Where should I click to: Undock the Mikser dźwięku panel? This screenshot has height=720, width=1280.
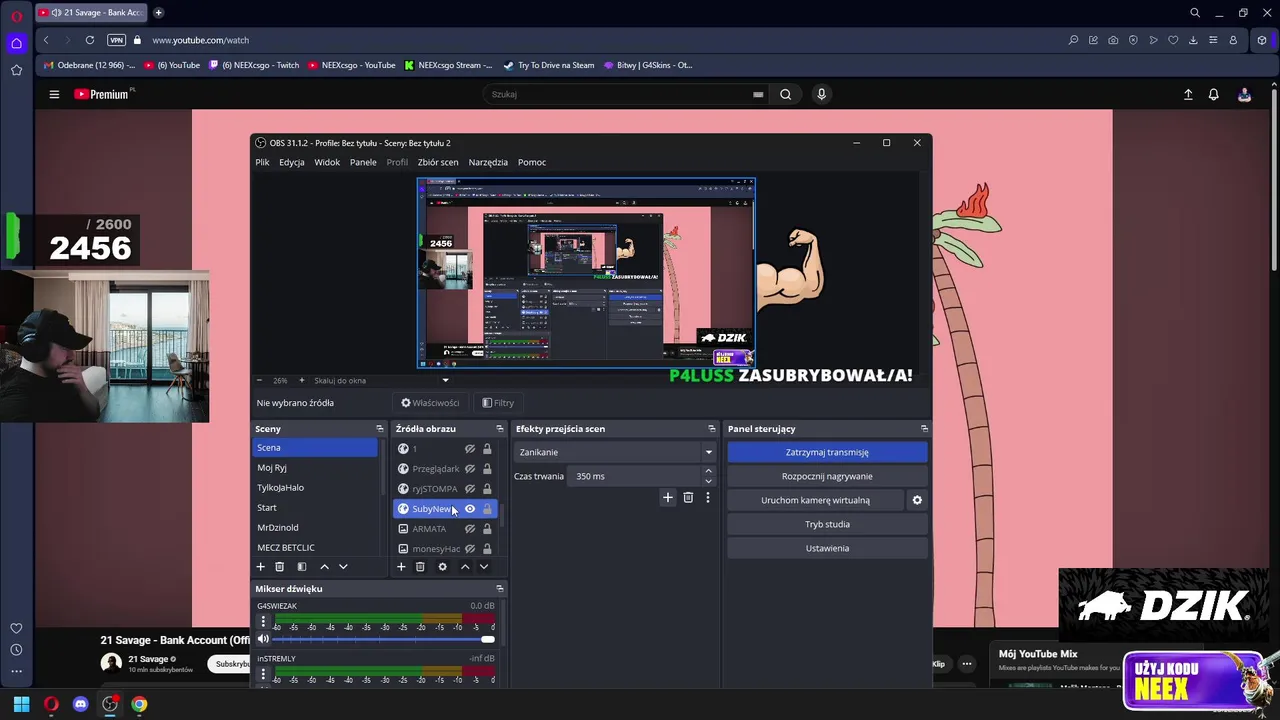point(500,589)
